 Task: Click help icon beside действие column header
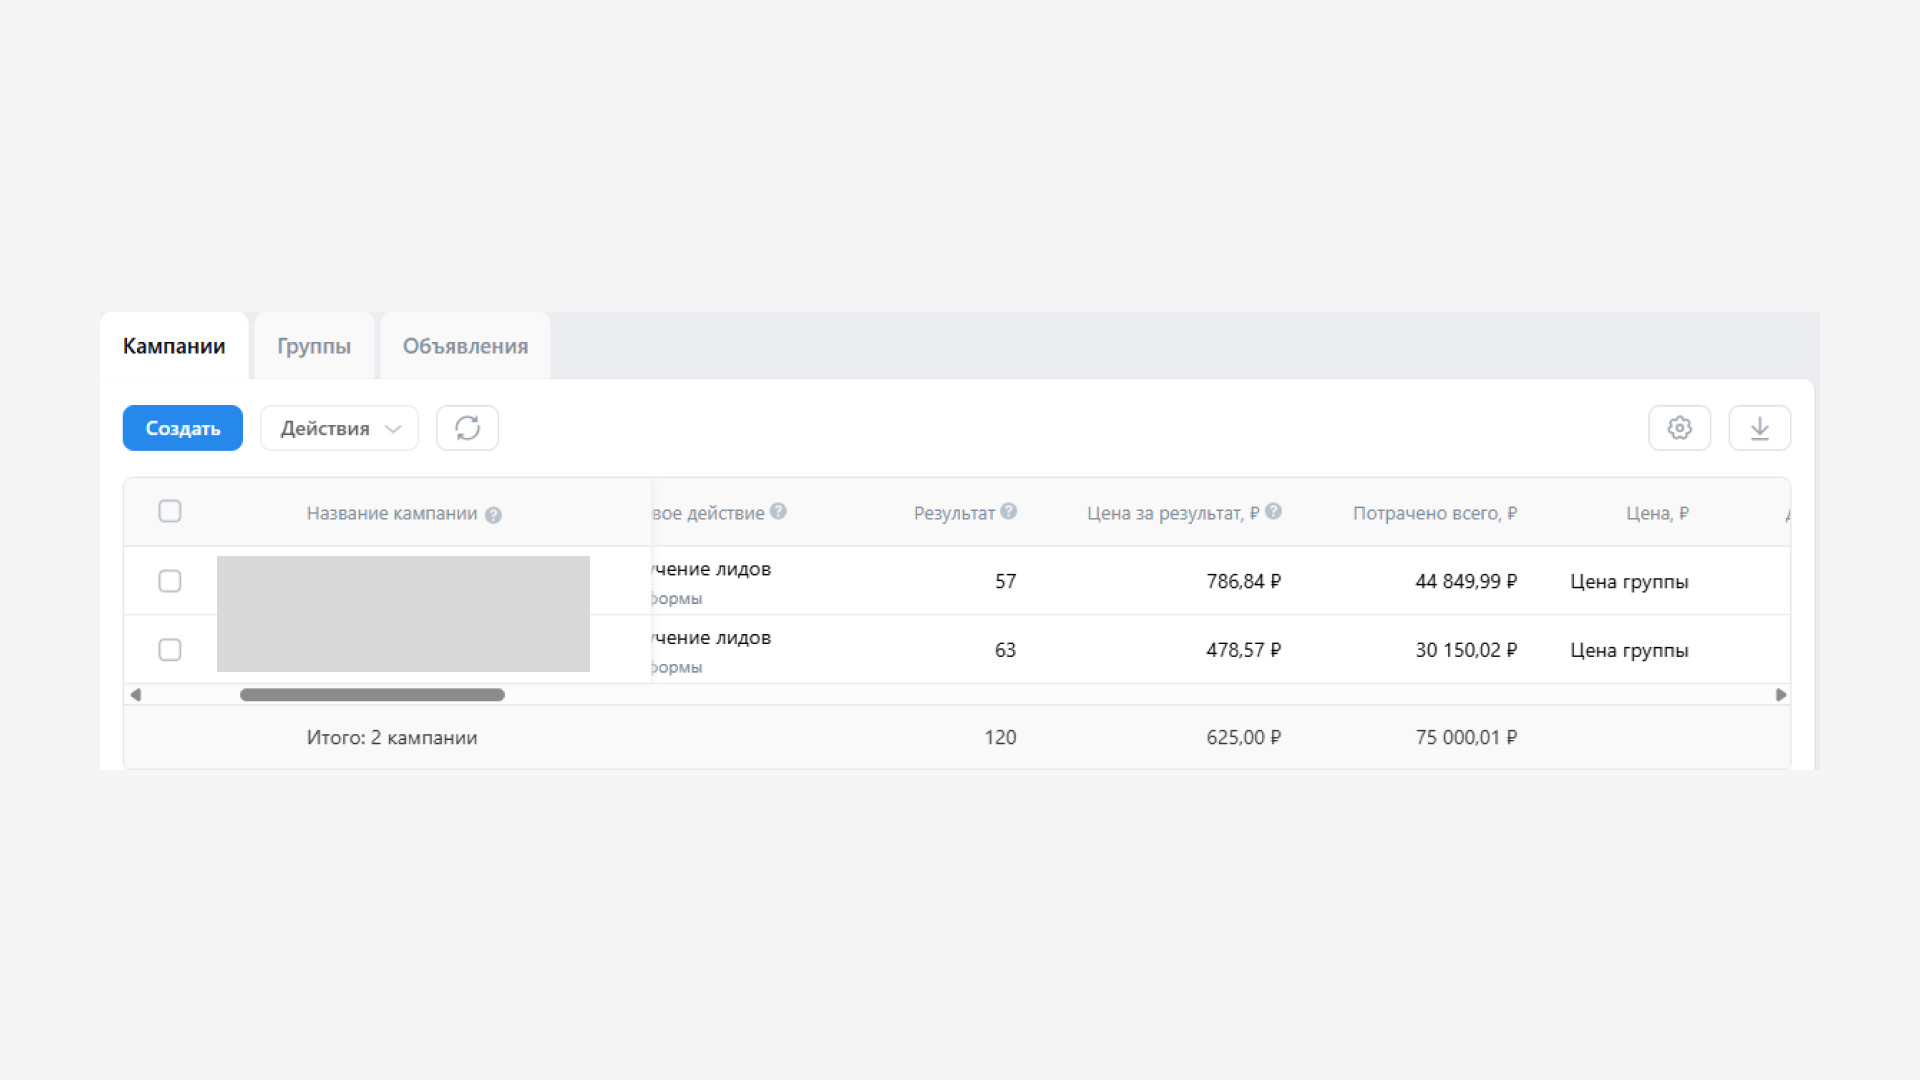(778, 511)
